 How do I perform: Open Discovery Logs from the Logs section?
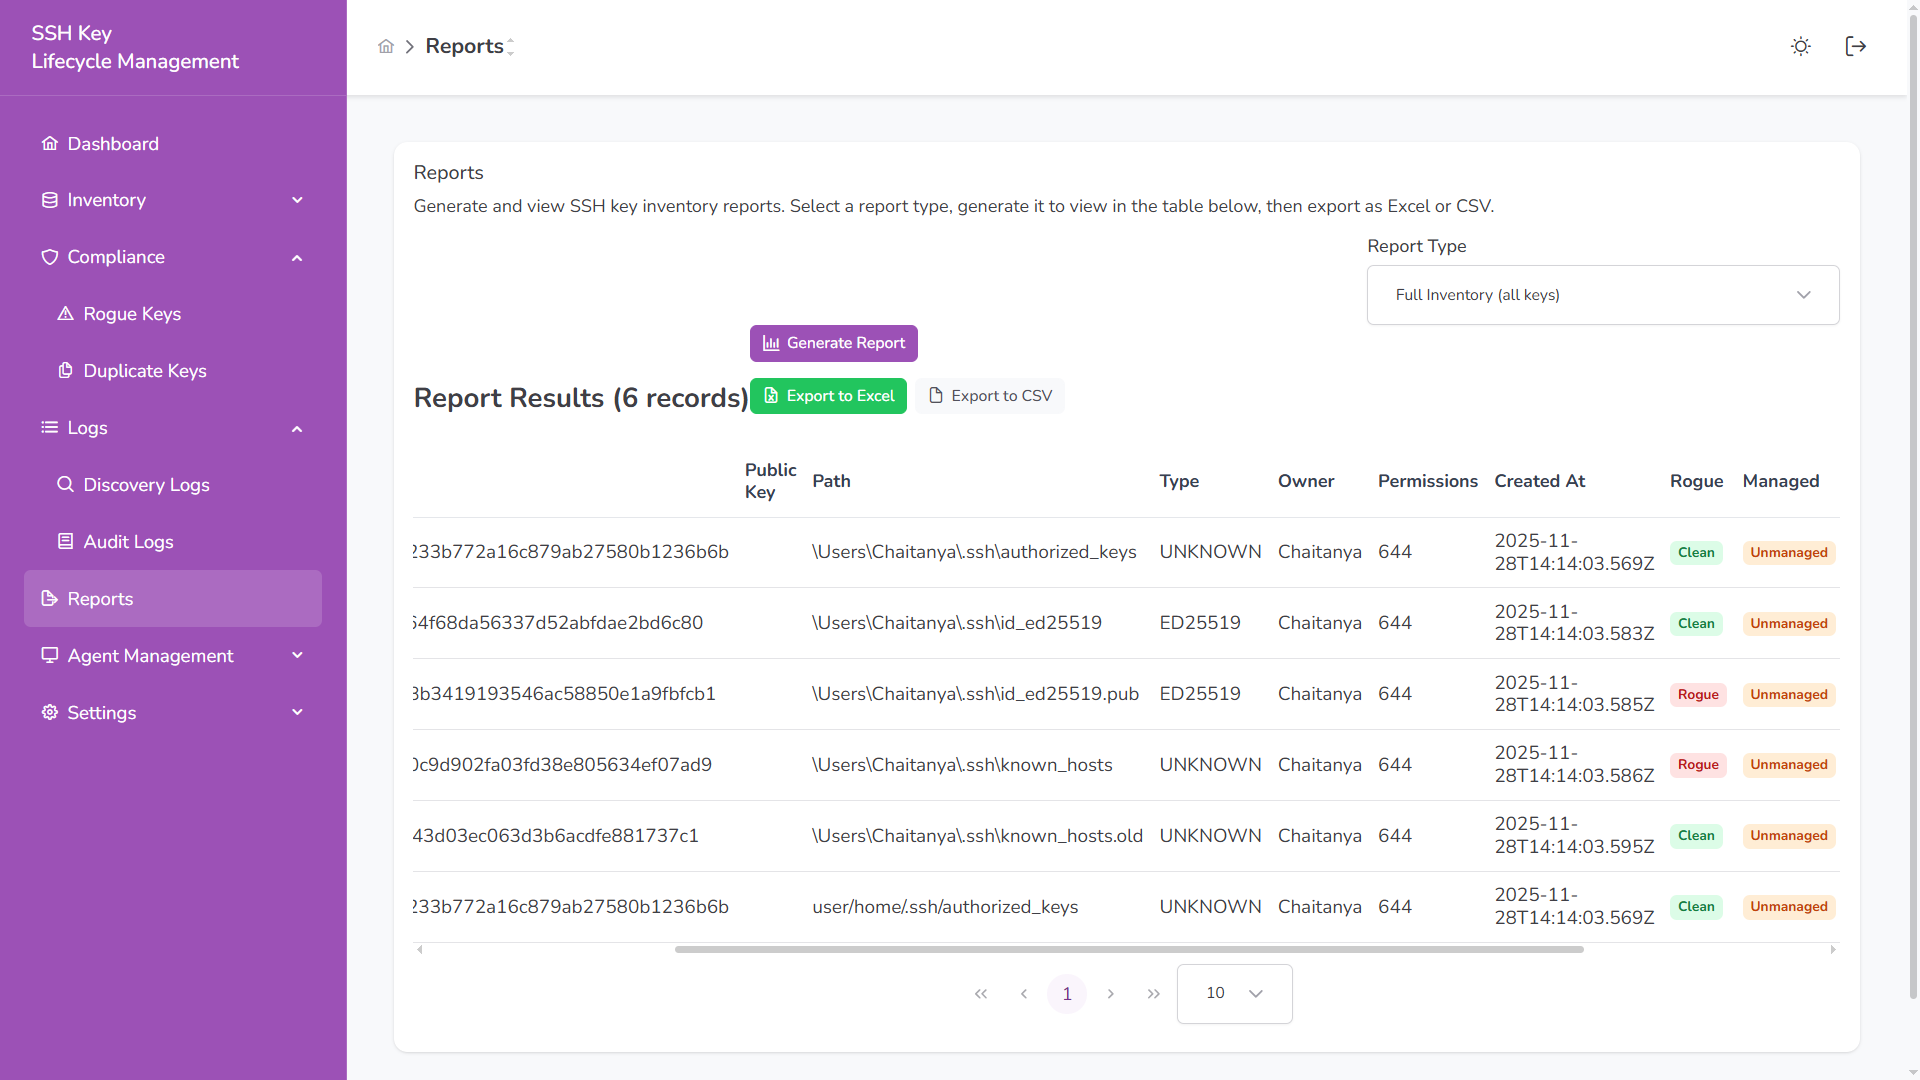146,485
